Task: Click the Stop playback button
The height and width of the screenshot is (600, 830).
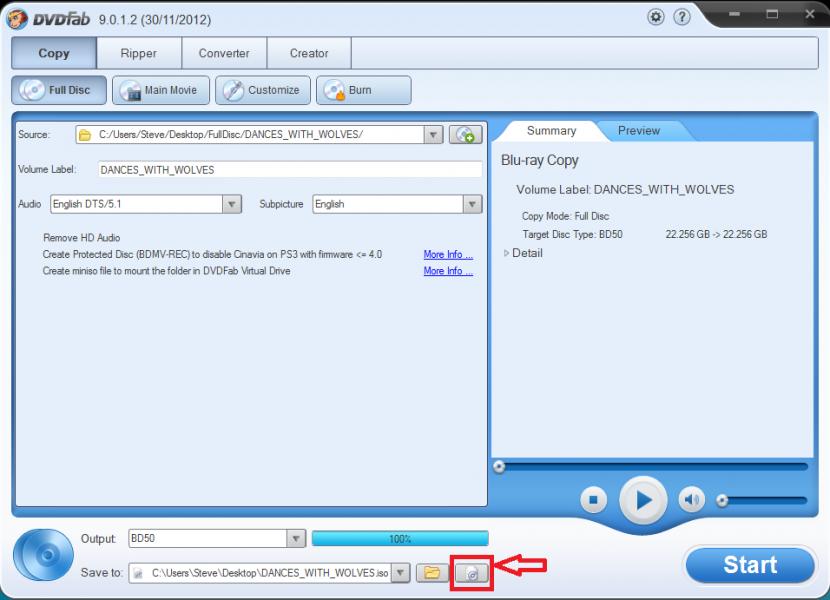Action: [x=593, y=499]
